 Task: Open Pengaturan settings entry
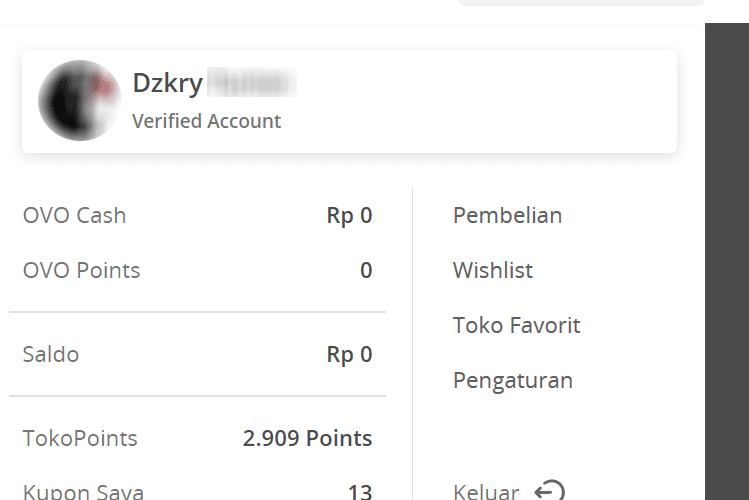[x=513, y=381]
